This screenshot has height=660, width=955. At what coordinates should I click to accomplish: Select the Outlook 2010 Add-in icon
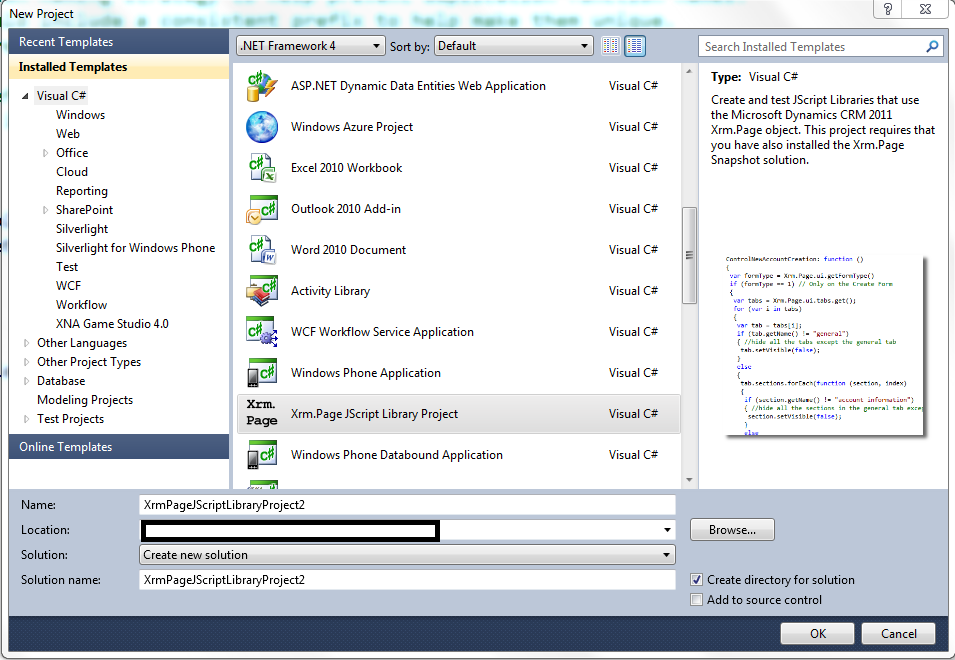tap(262, 208)
